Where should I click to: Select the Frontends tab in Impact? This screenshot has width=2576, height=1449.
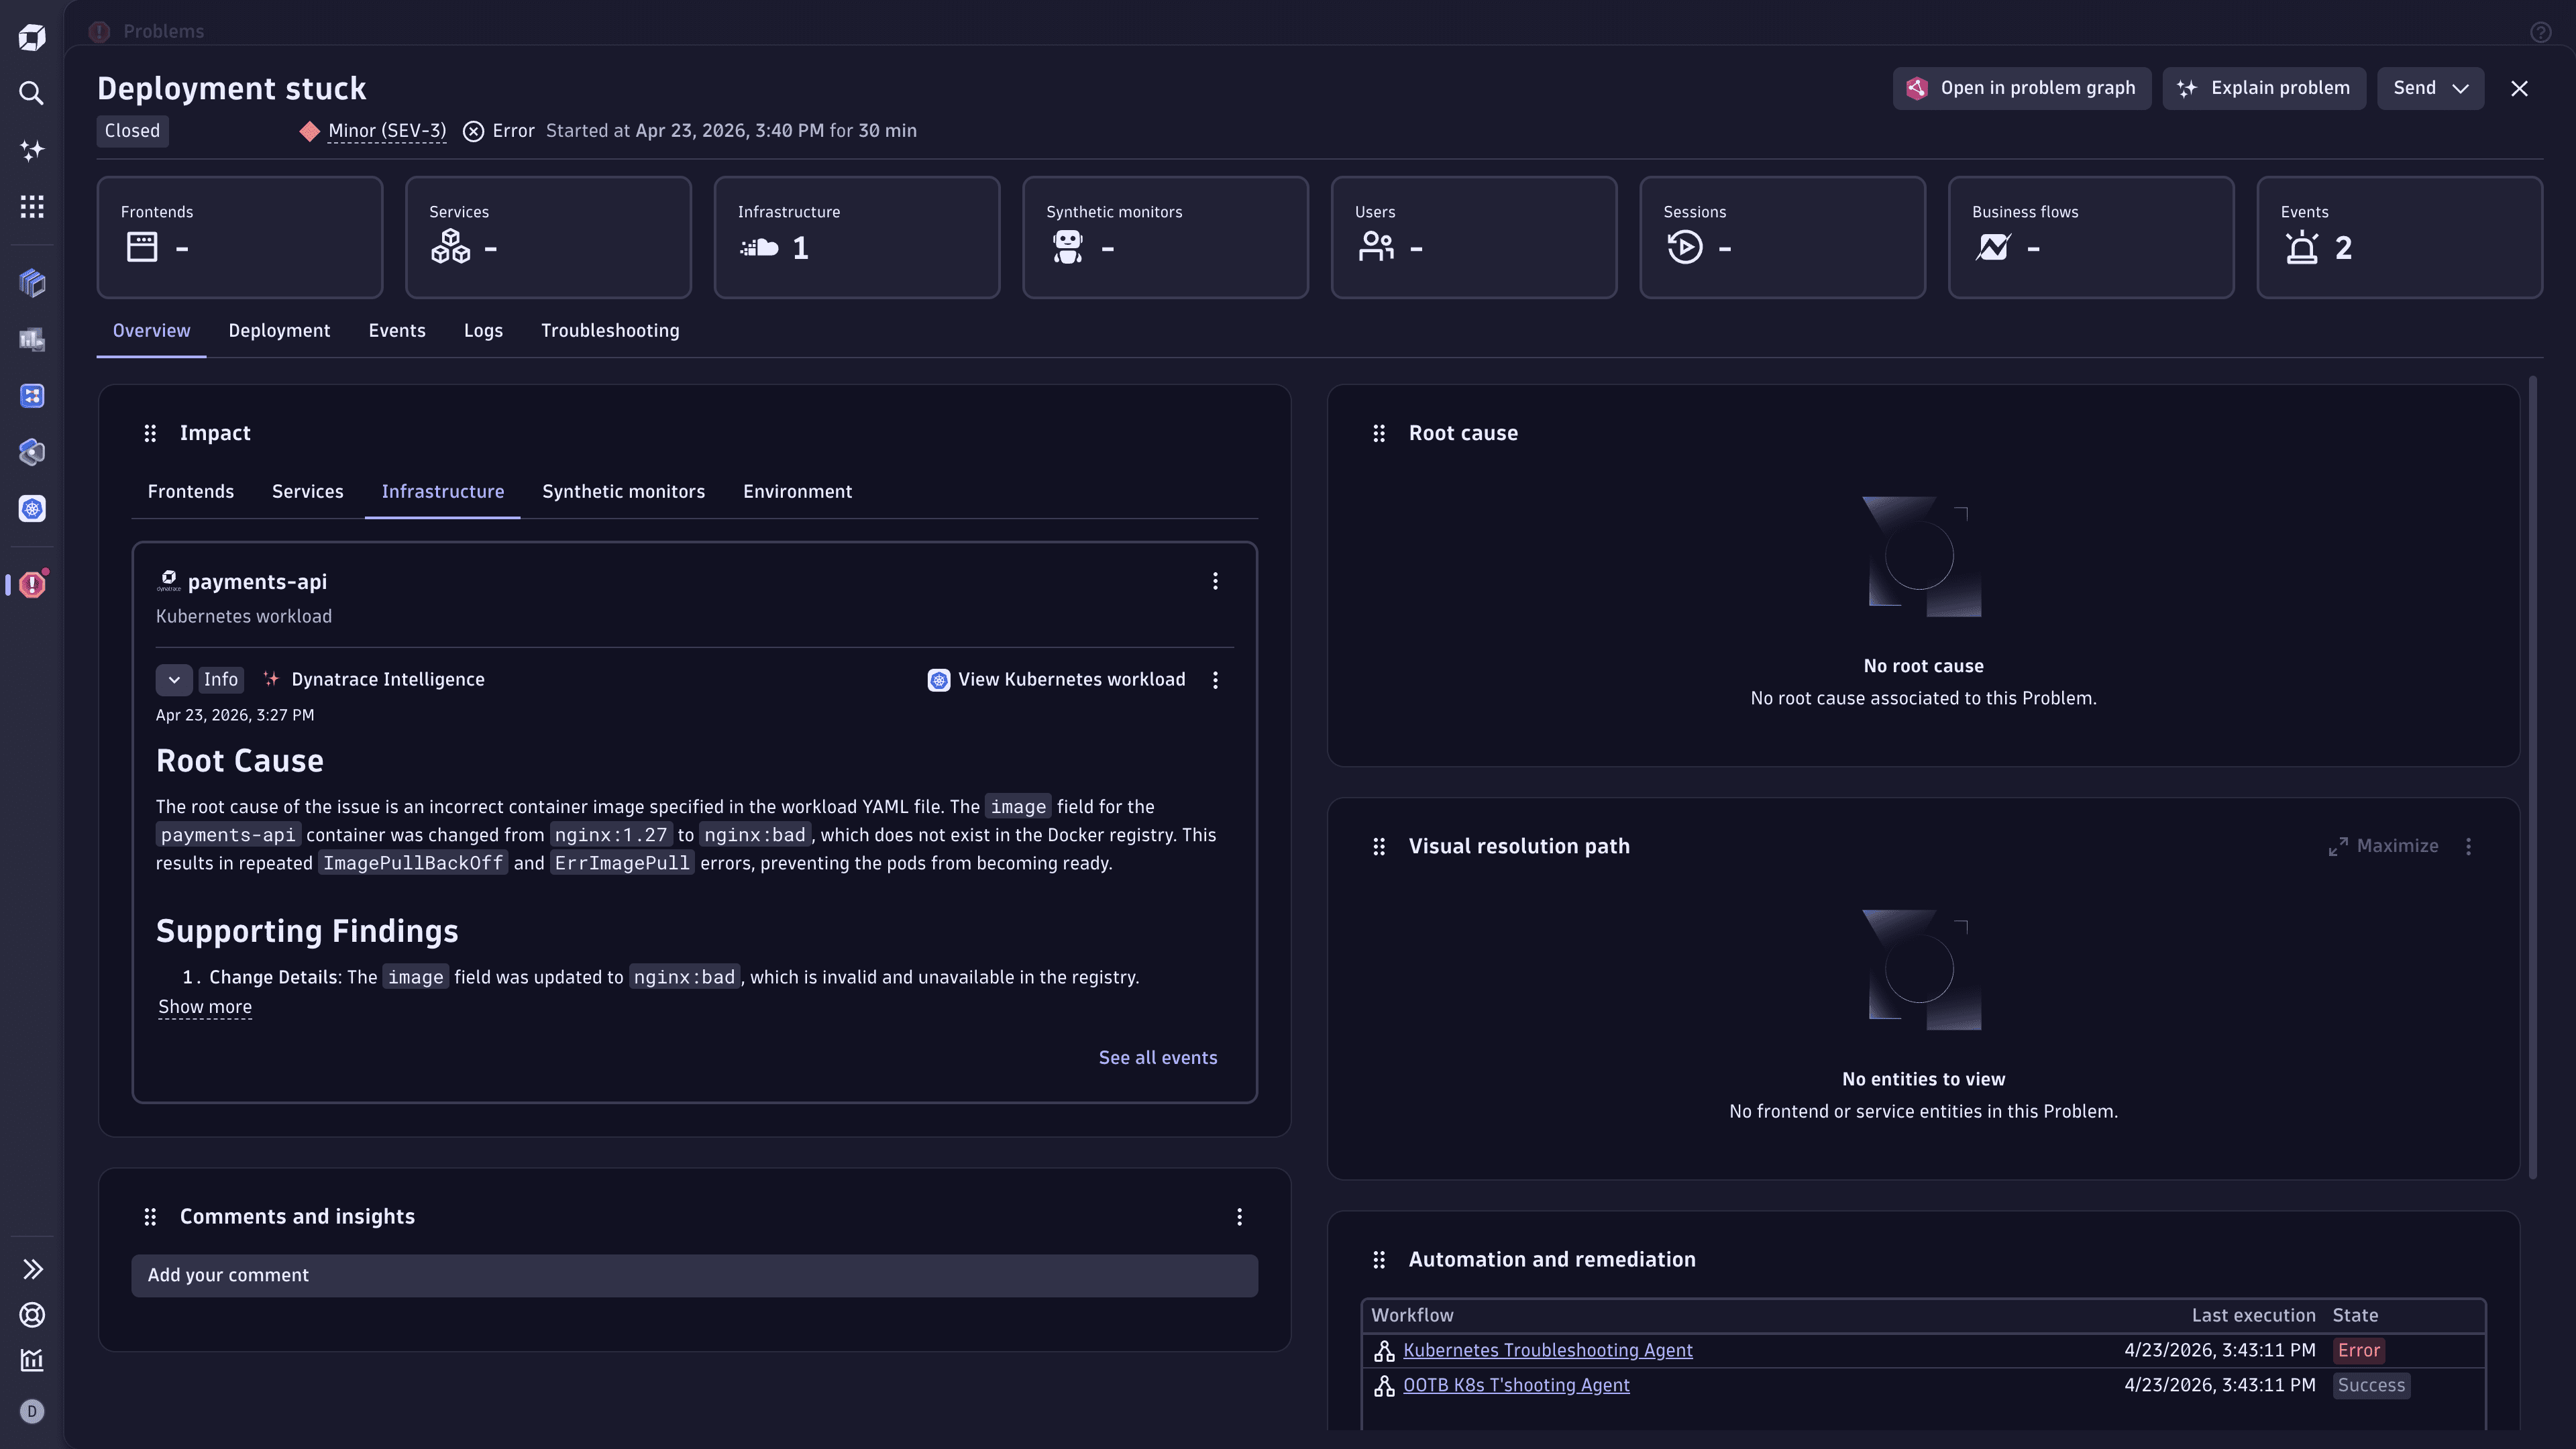(191, 491)
